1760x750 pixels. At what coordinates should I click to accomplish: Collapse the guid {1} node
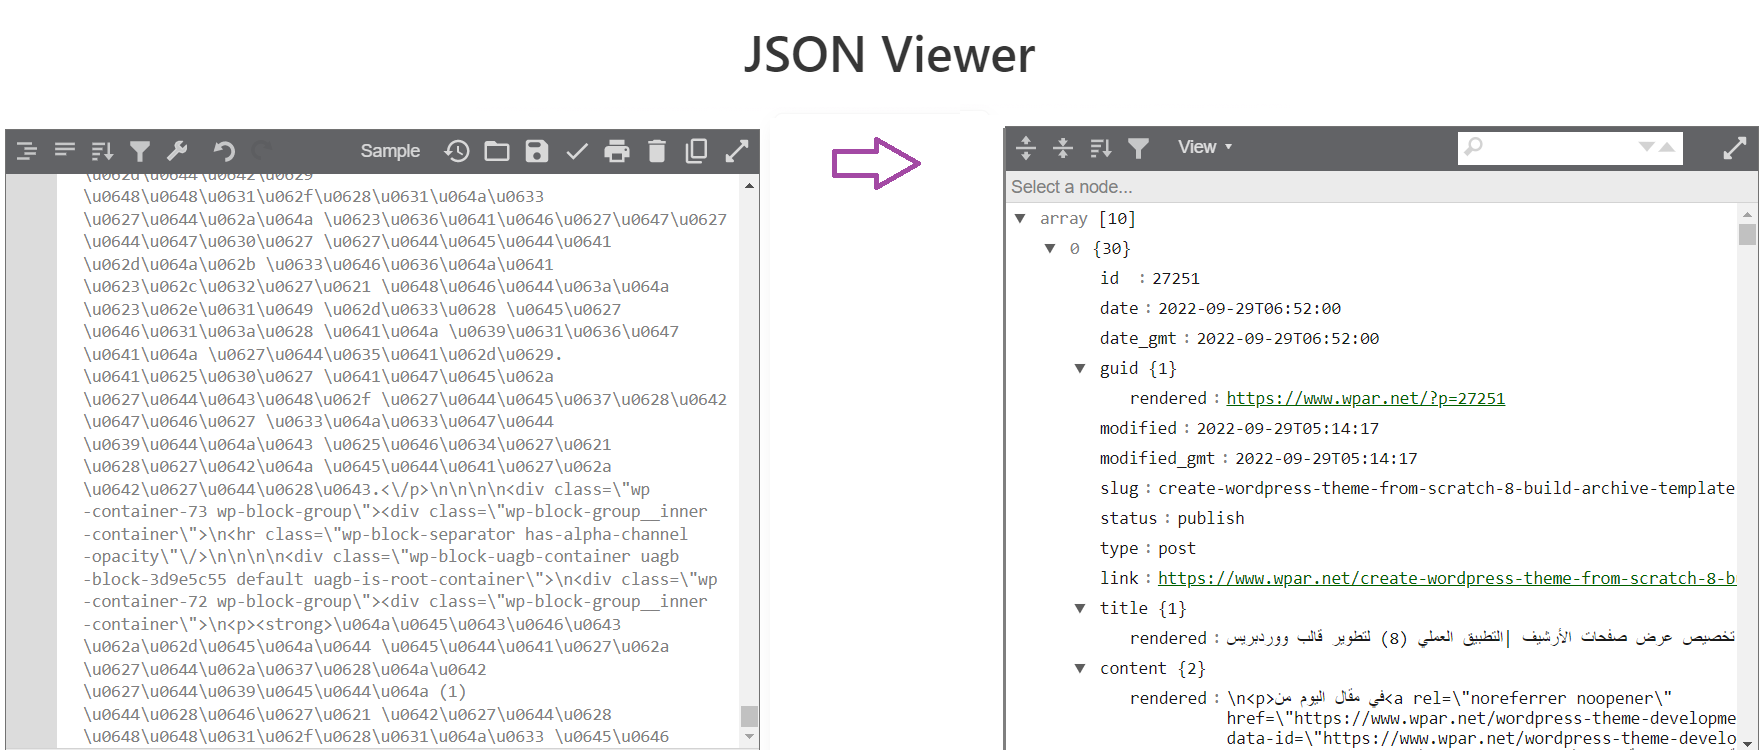pos(1080,368)
